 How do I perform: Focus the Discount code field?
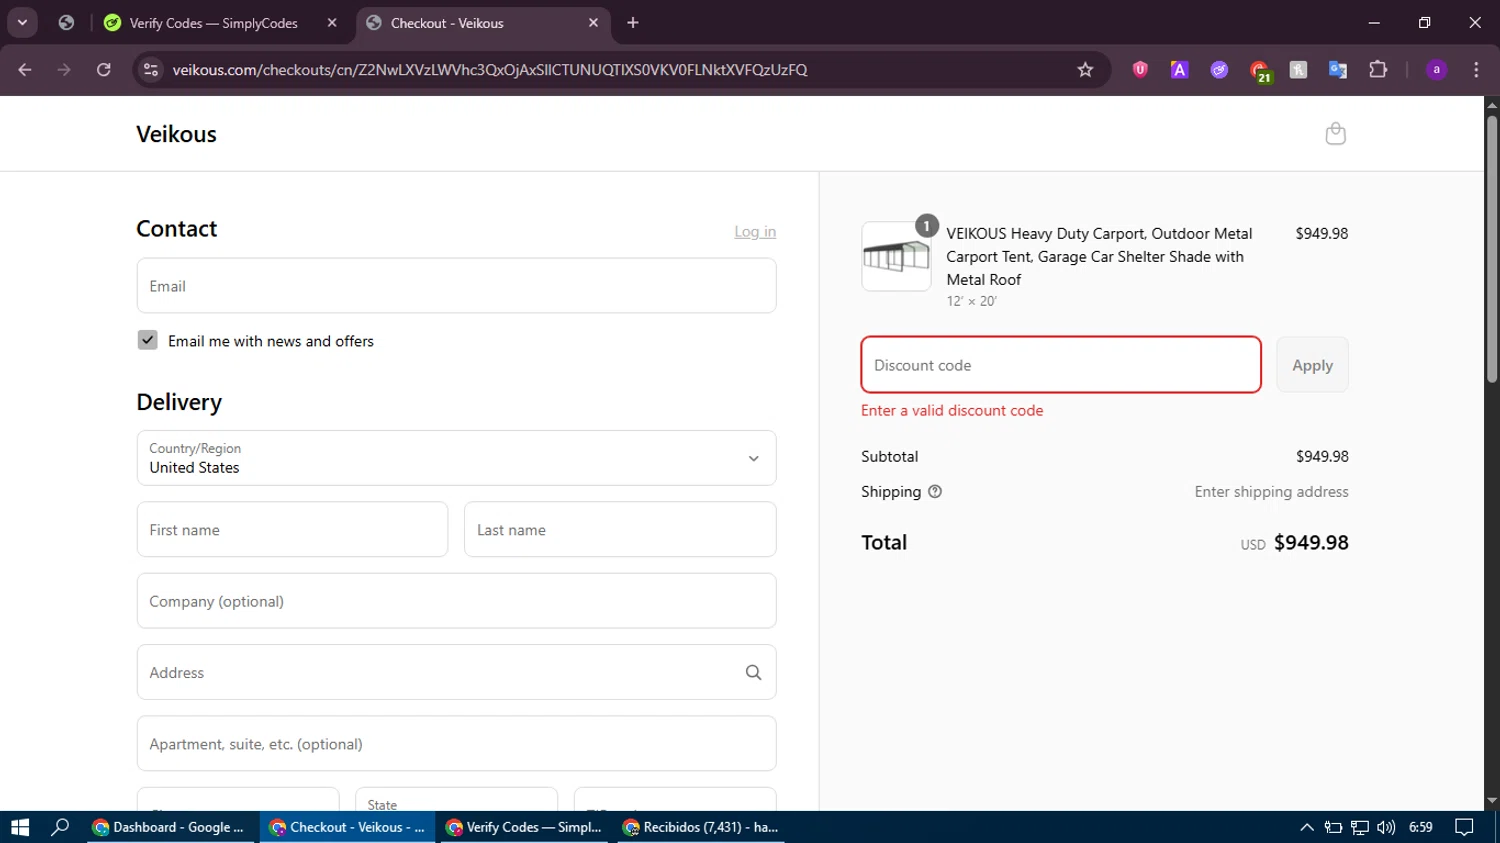click(x=1061, y=365)
